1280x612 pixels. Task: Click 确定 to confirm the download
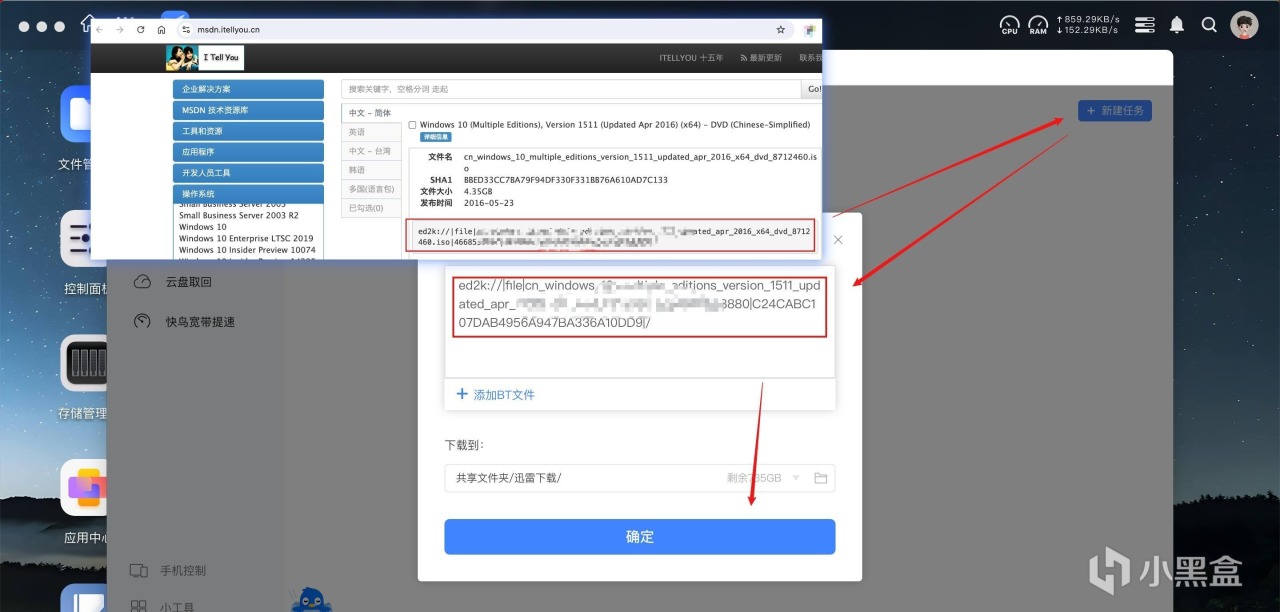640,537
